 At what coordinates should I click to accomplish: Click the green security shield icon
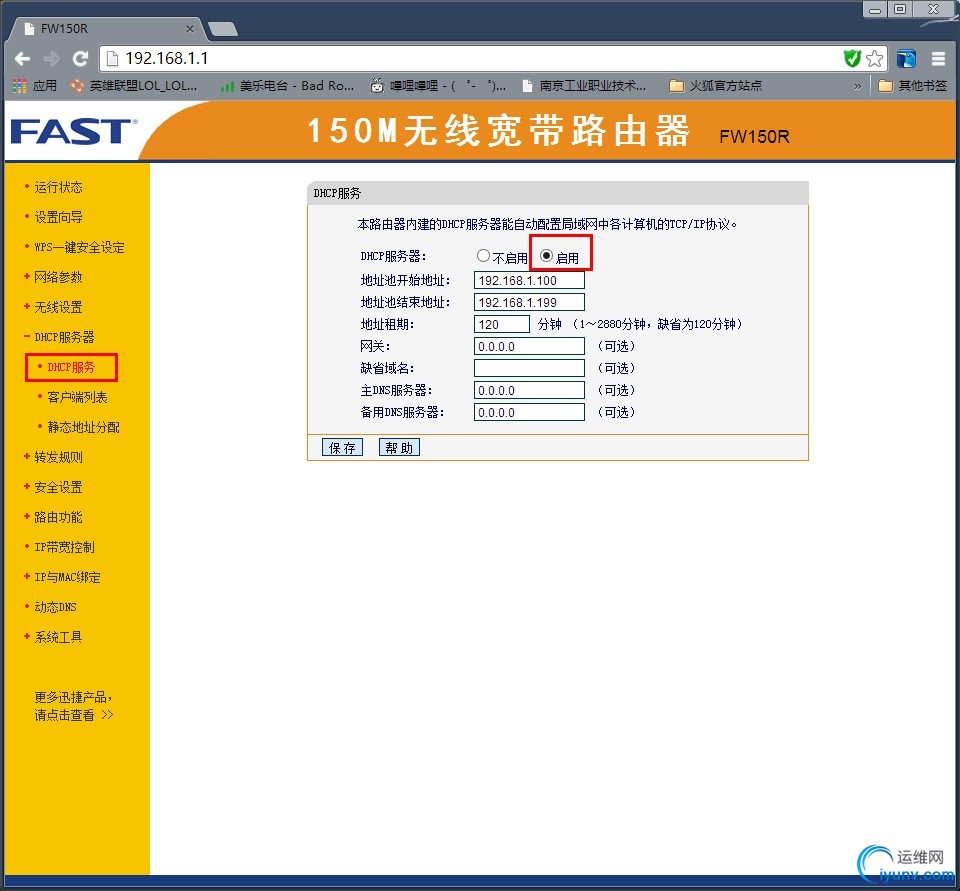click(x=852, y=59)
